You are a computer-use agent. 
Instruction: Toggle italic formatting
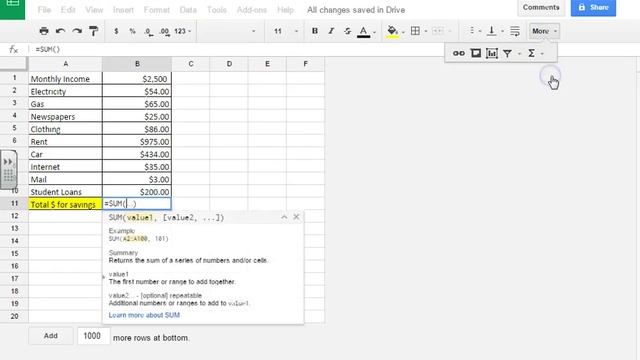point(331,31)
